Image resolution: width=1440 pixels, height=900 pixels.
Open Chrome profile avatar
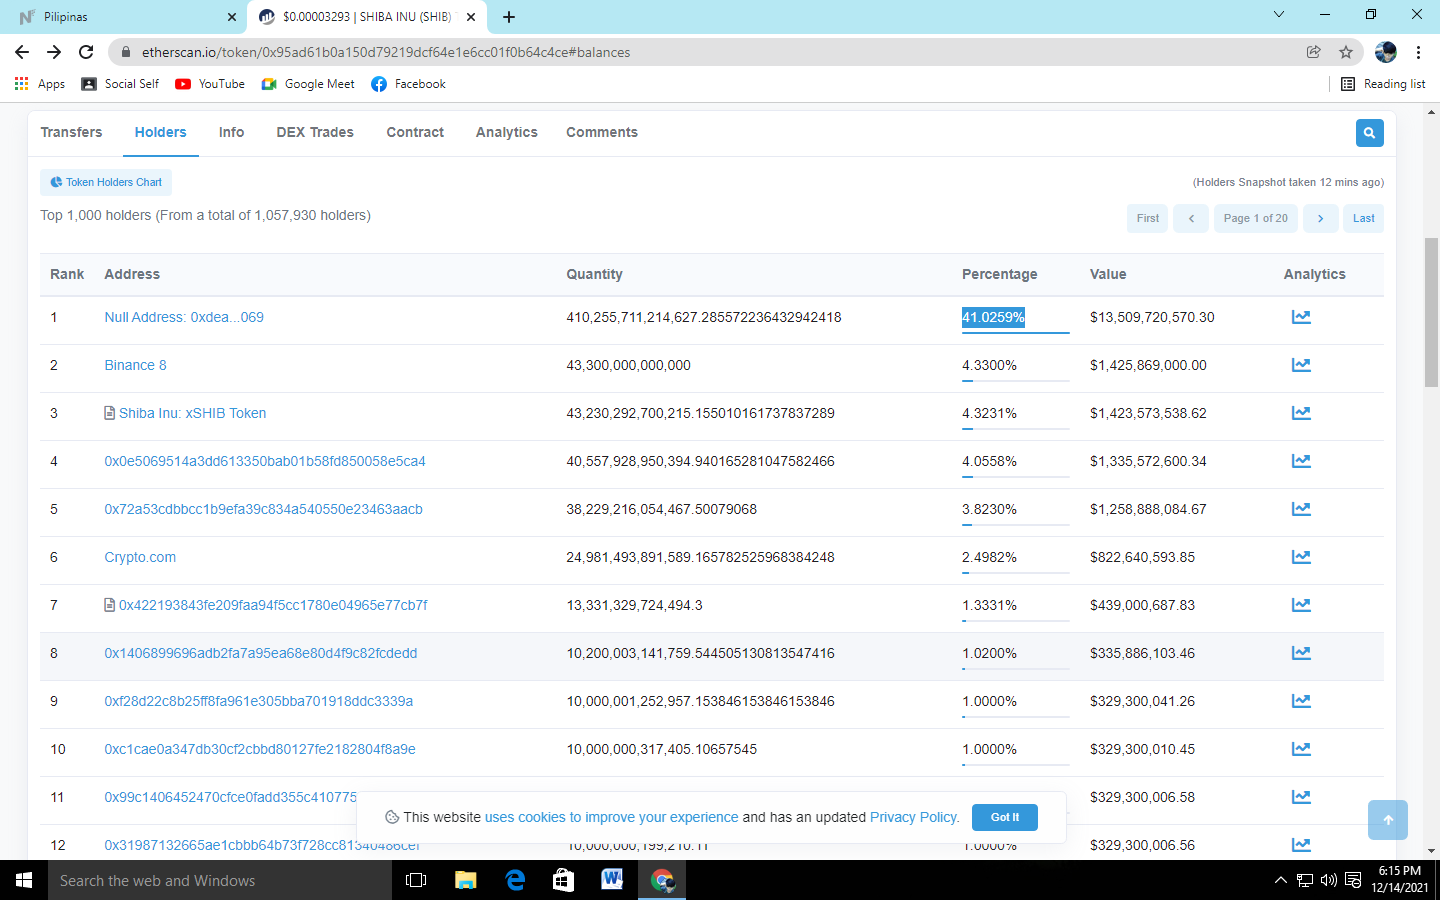tap(1386, 52)
